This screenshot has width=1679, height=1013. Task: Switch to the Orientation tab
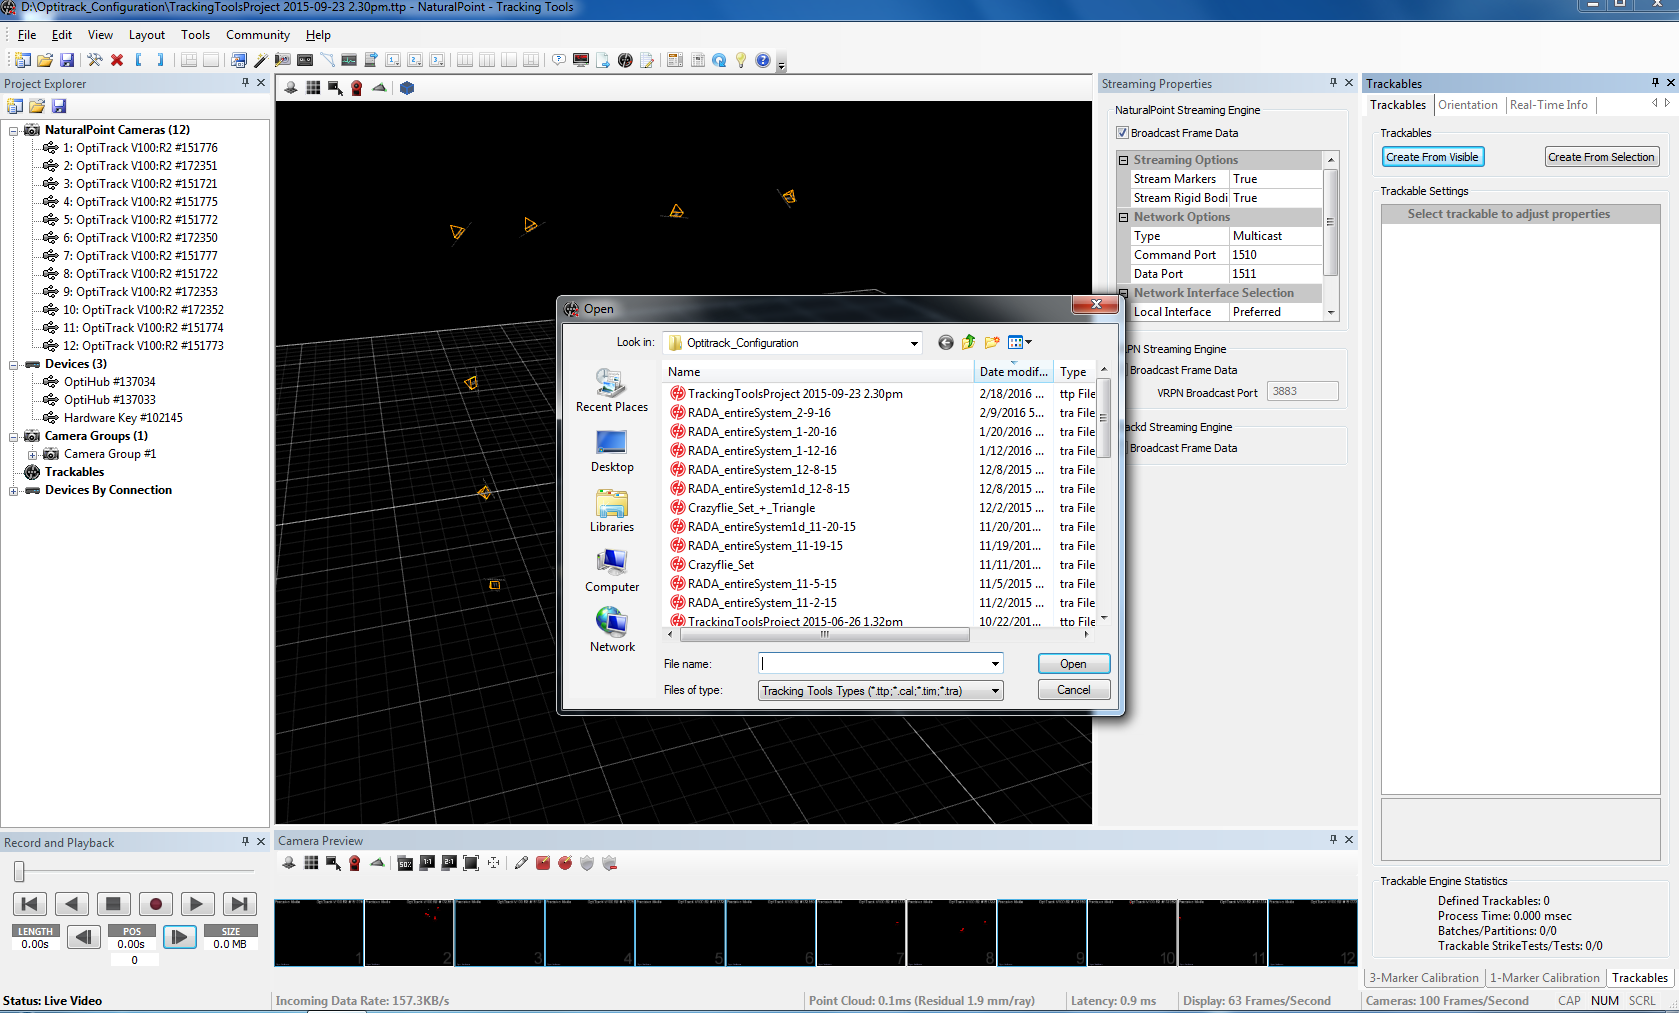1467,105
